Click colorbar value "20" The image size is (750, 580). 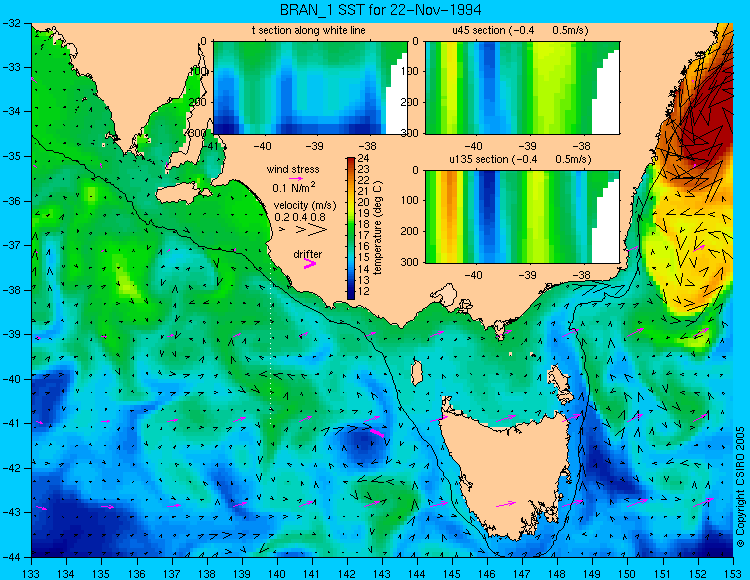(x=364, y=202)
